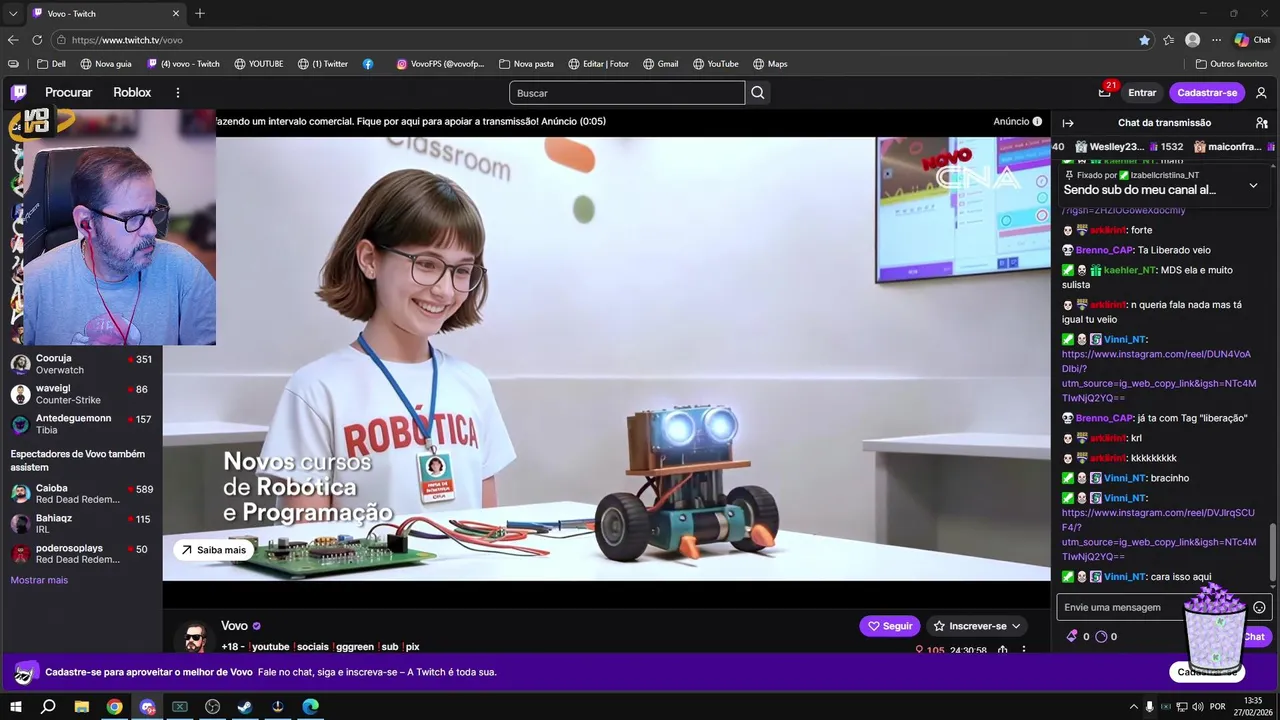This screenshot has height=720, width=1280.
Task: Open Cooruja's Overwatch channel in sidebar
Action: (81, 364)
